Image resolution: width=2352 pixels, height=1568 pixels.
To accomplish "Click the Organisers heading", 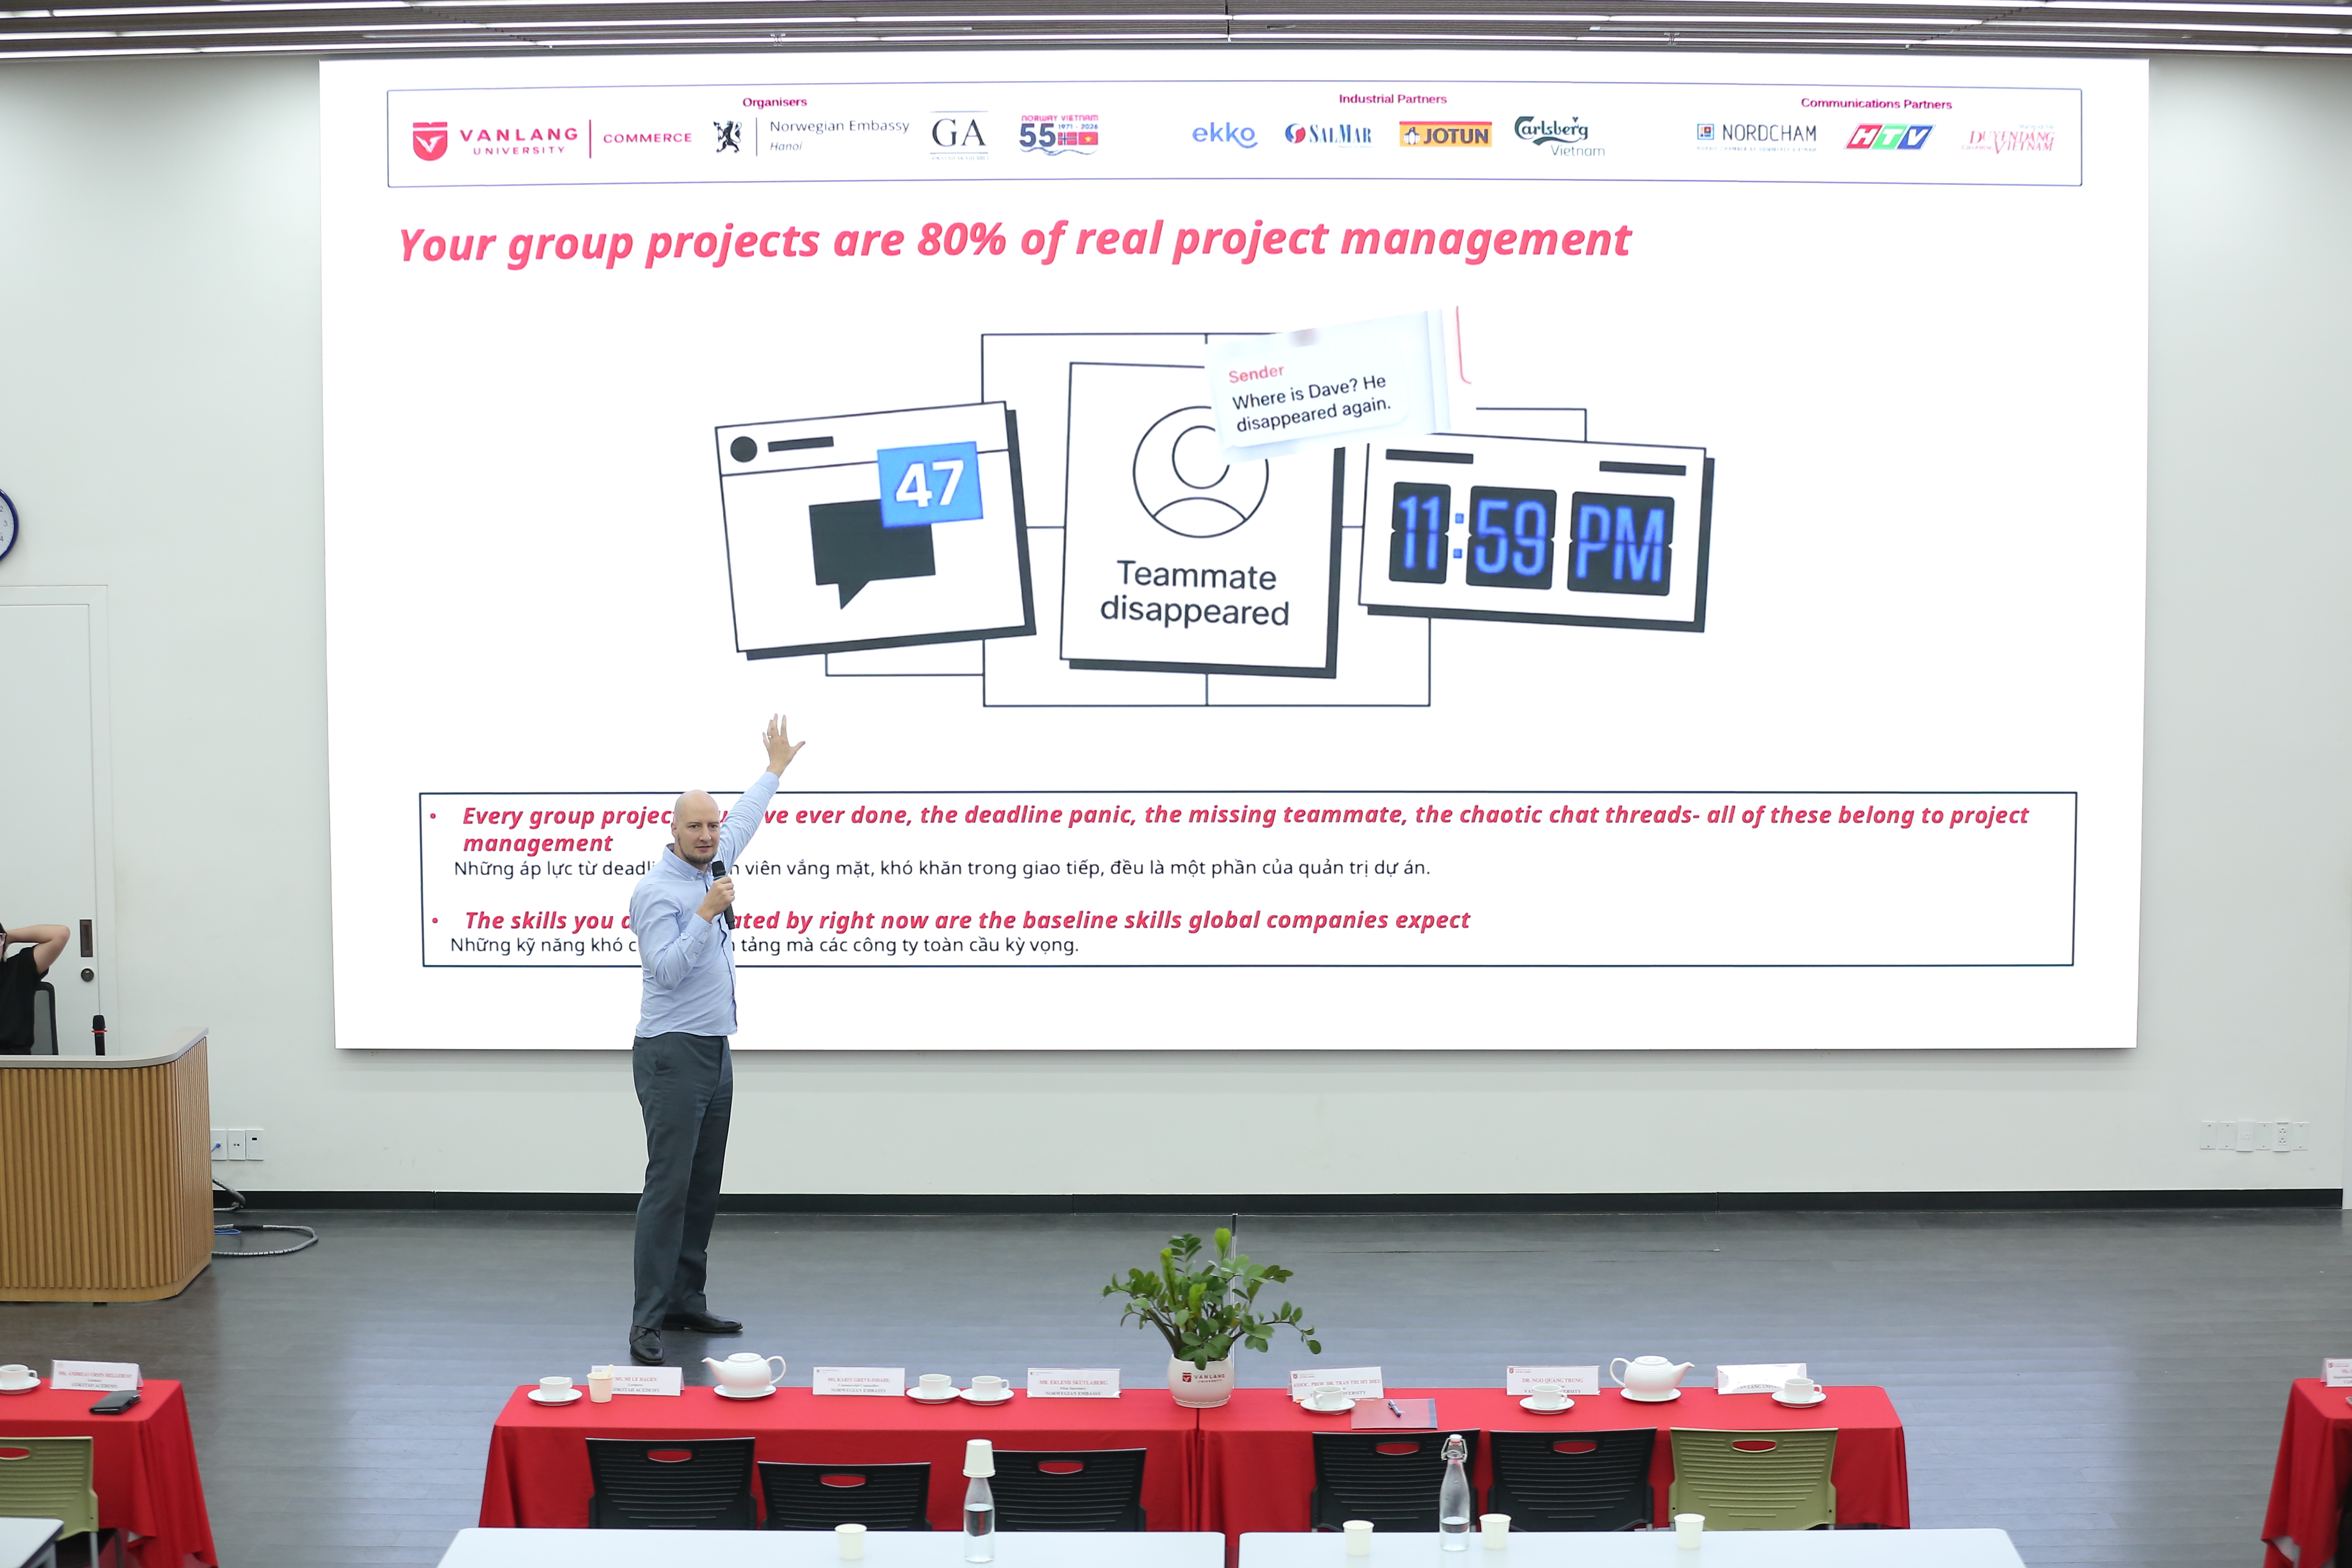I will pos(774,102).
